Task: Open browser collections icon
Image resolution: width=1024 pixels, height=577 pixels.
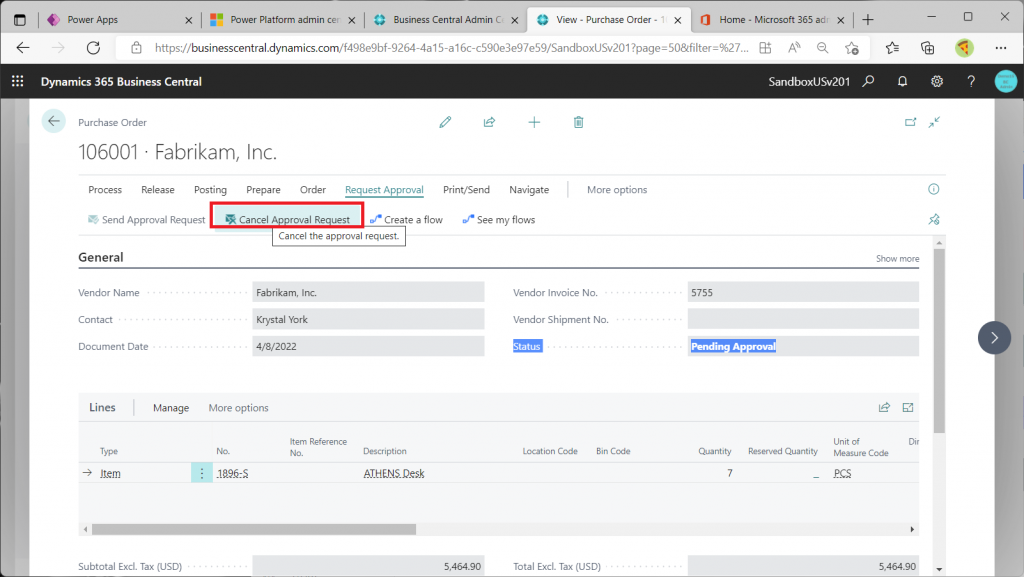Action: tap(927, 48)
